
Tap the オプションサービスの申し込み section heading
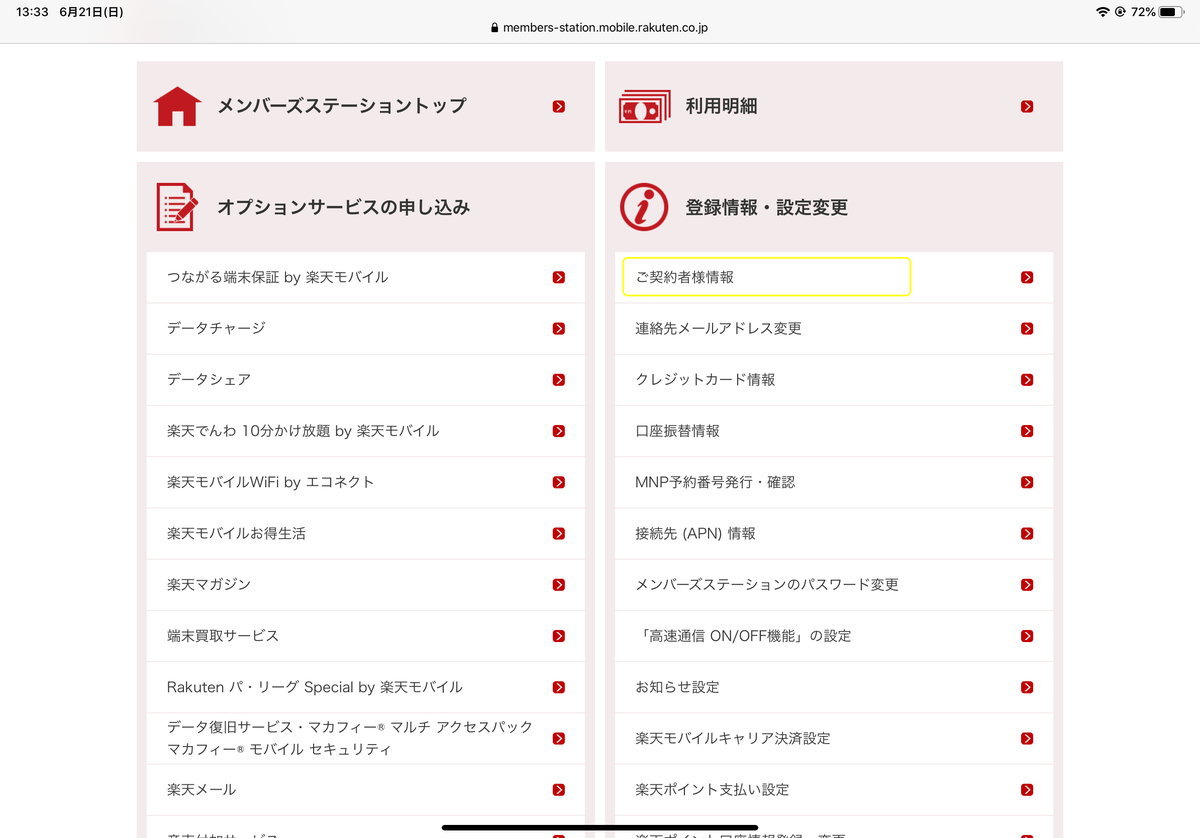point(343,207)
